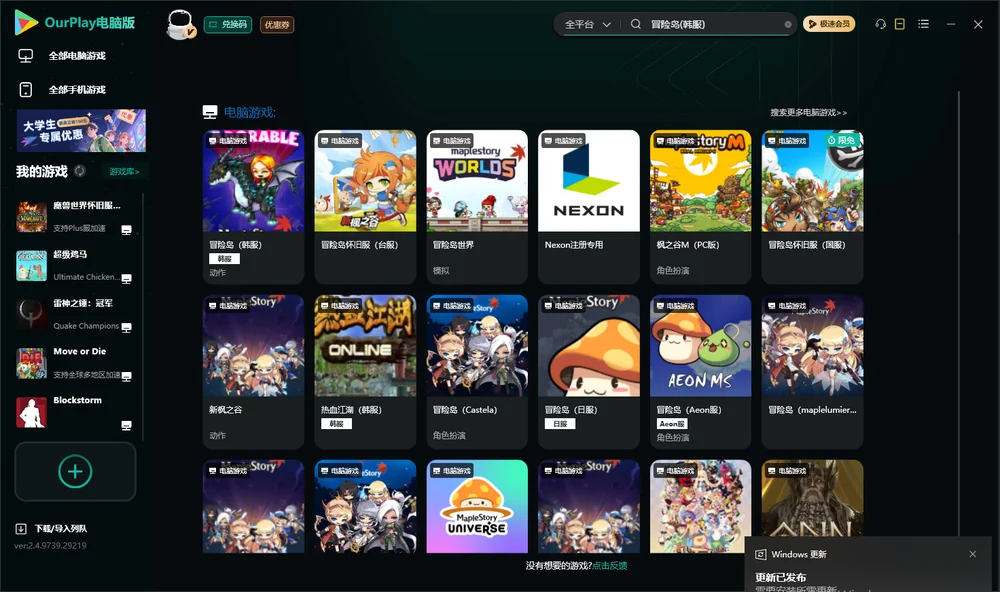This screenshot has height=592, width=1000.
Task: Click the OurPlay logo icon
Action: coord(26,23)
